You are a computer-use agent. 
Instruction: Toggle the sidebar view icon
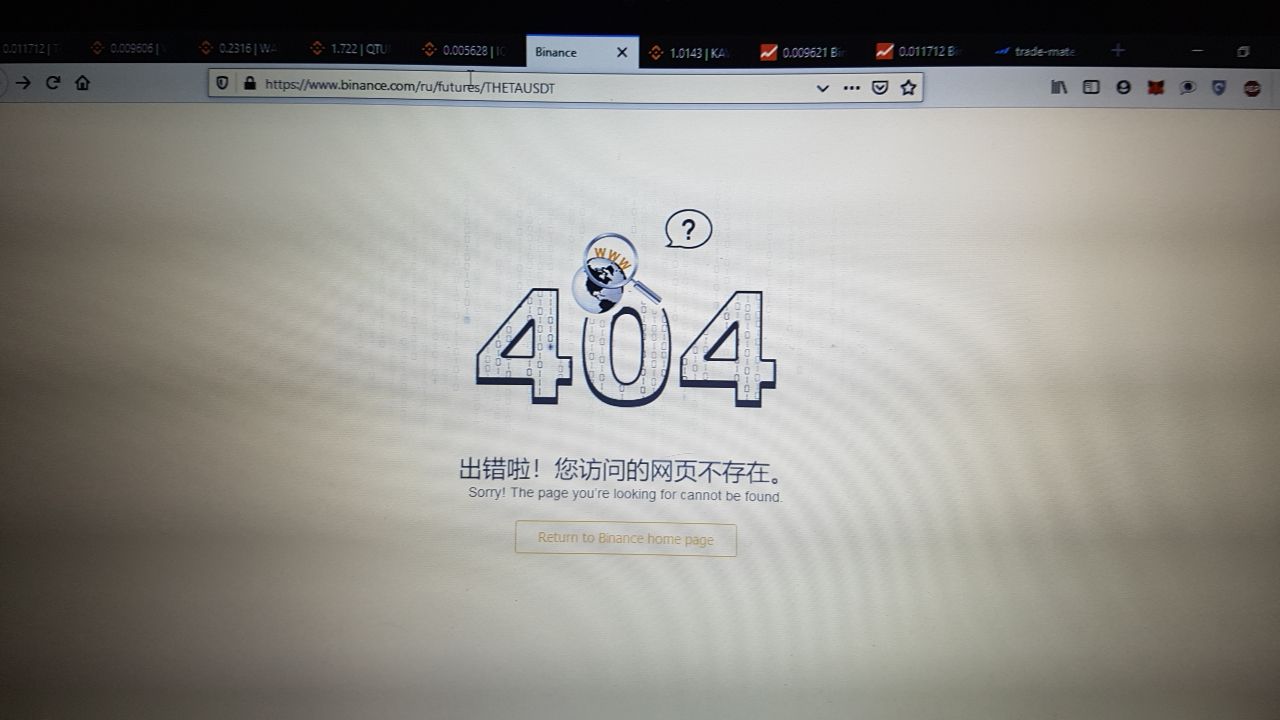click(x=1091, y=87)
